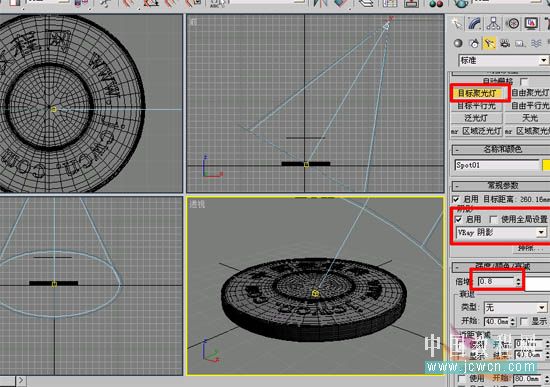Select the spotlight target marker in the front viewport
This screenshot has height=387, width=550.
[306, 164]
